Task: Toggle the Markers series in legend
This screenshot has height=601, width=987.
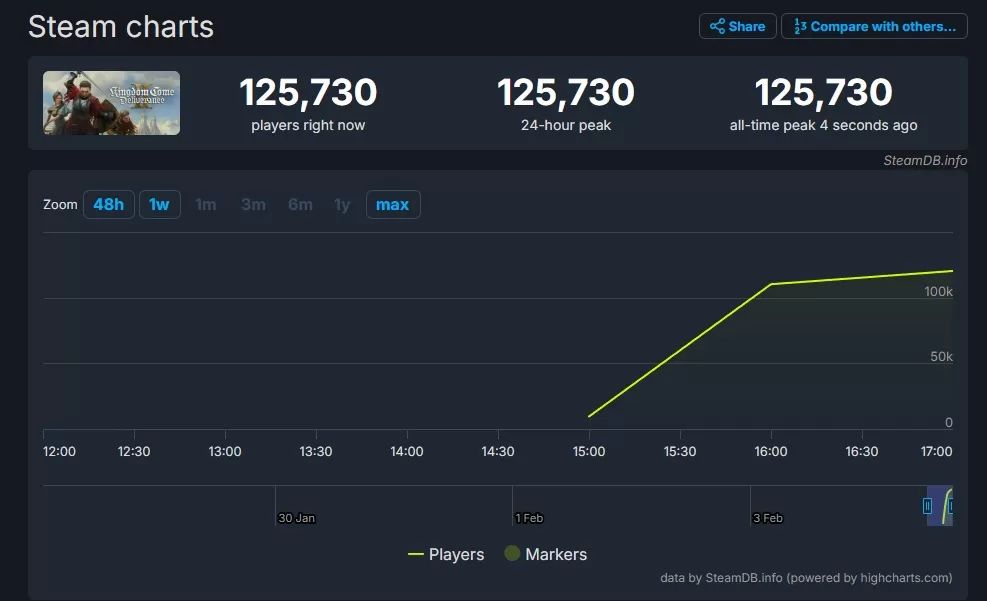Action: click(x=546, y=554)
